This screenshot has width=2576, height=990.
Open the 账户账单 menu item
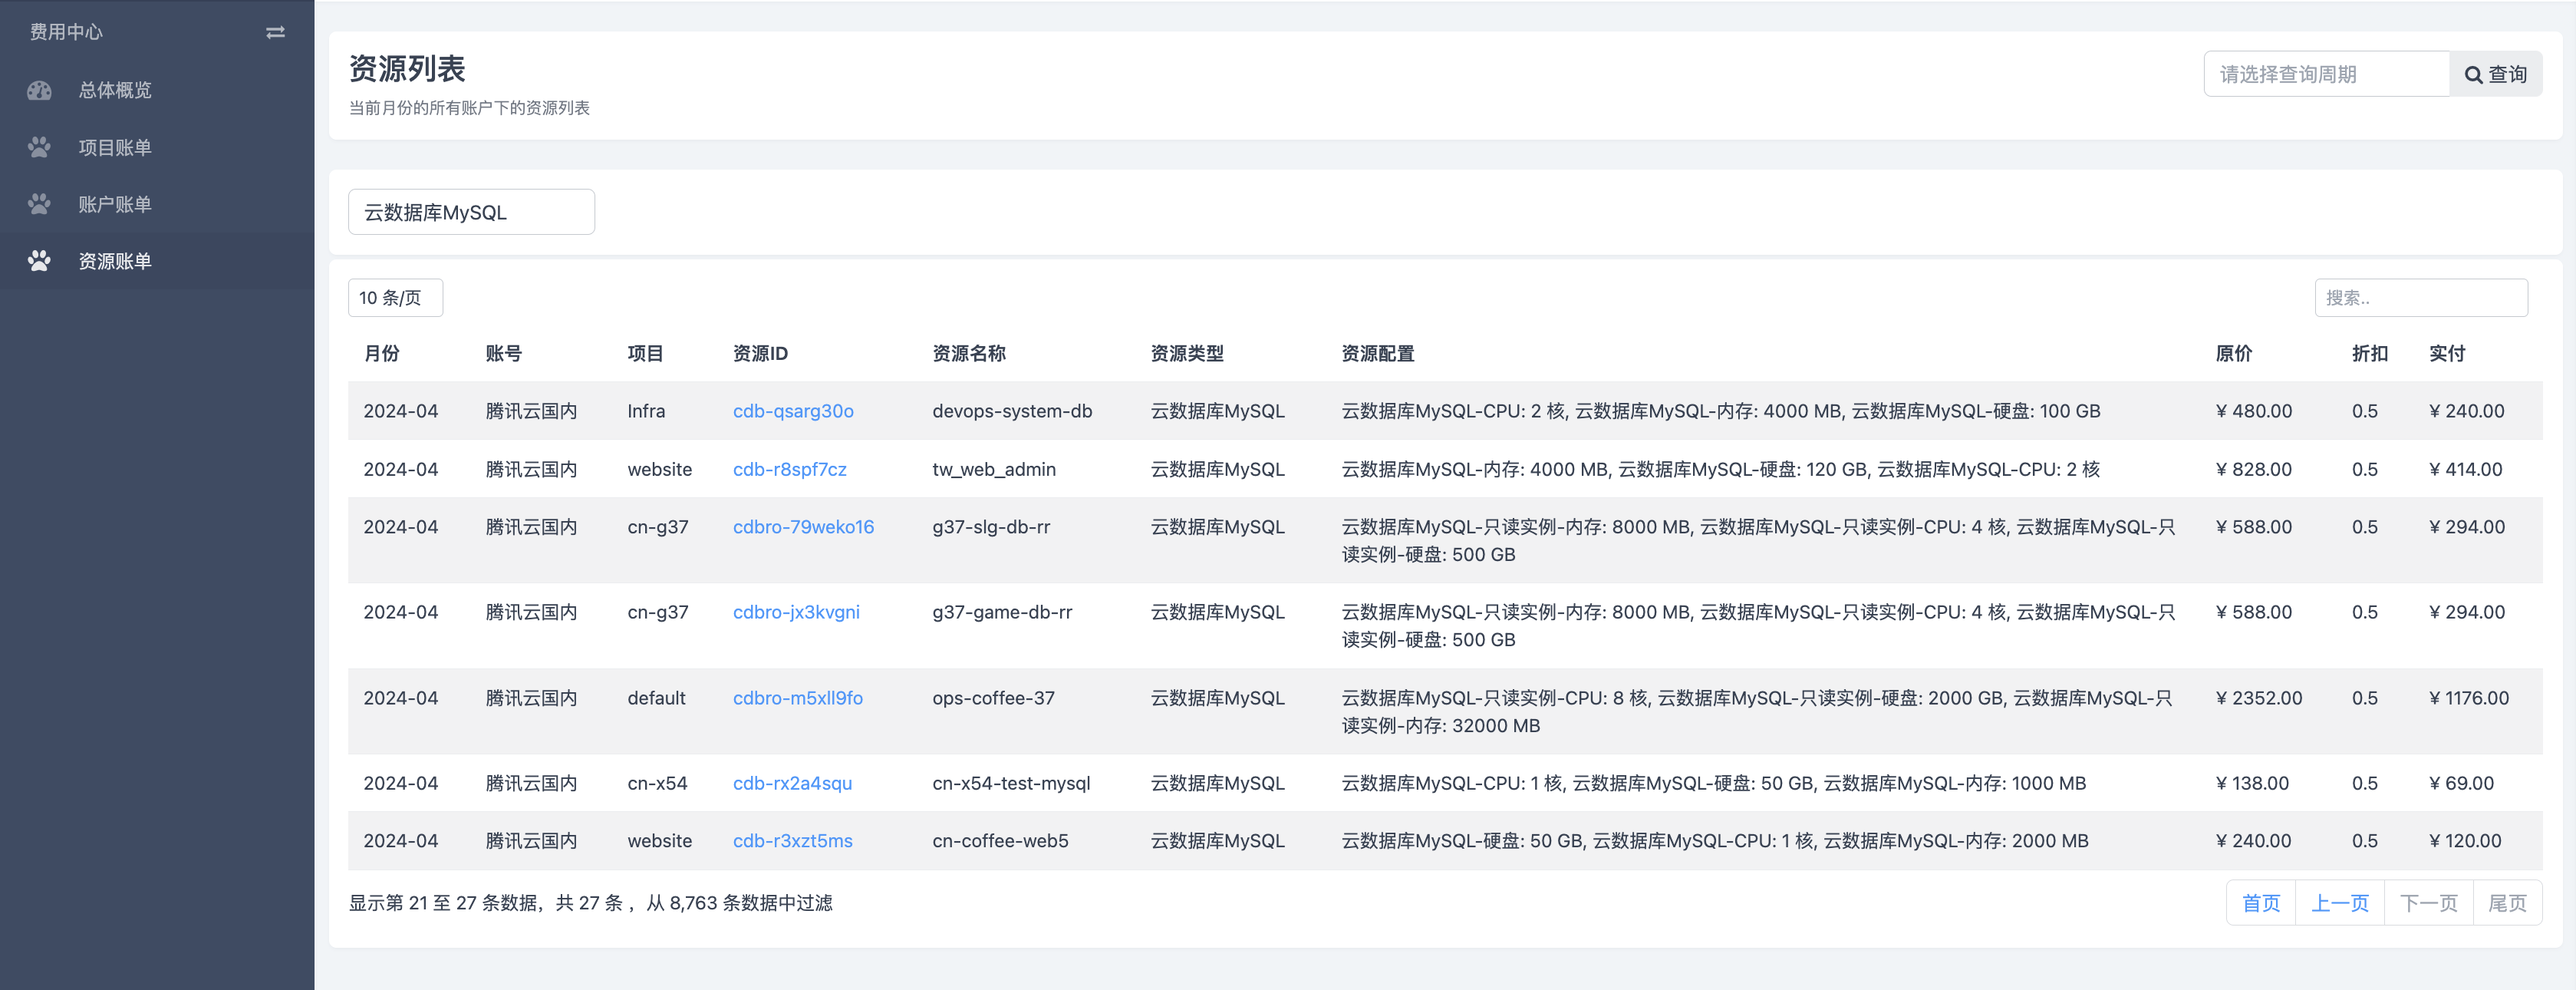pyautogui.click(x=115, y=205)
